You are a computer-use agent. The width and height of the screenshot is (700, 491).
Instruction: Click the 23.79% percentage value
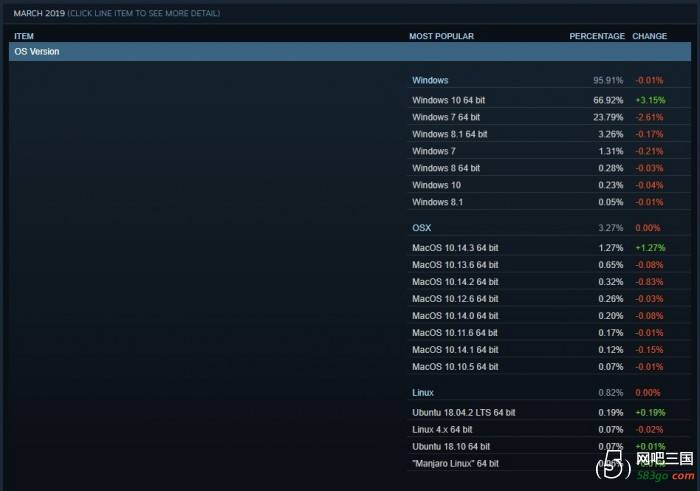pos(608,117)
